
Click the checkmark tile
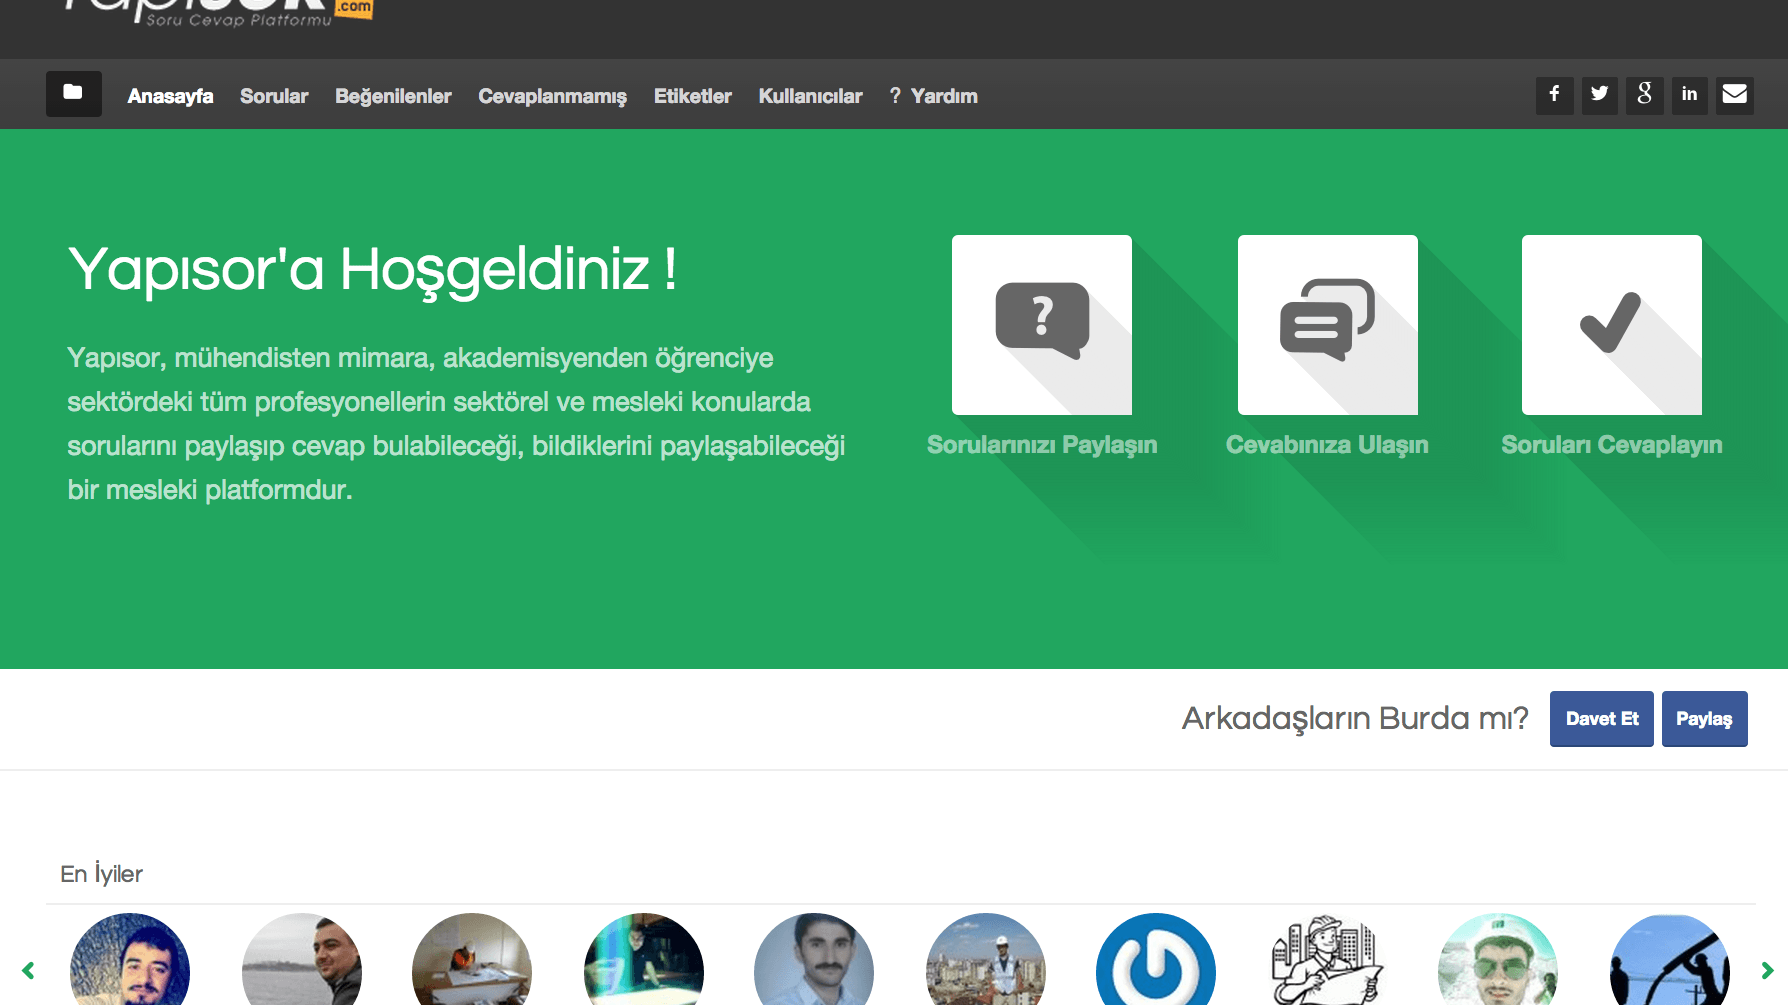pos(1612,325)
